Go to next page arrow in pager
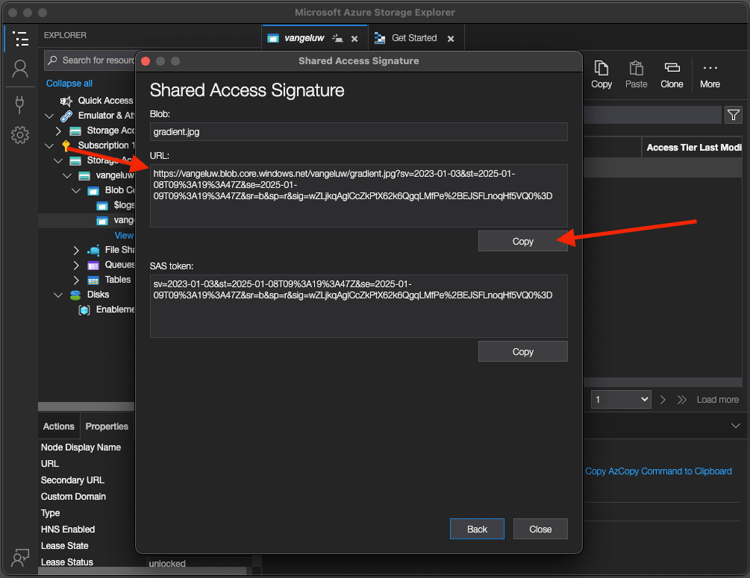The image size is (750, 578). 662,400
